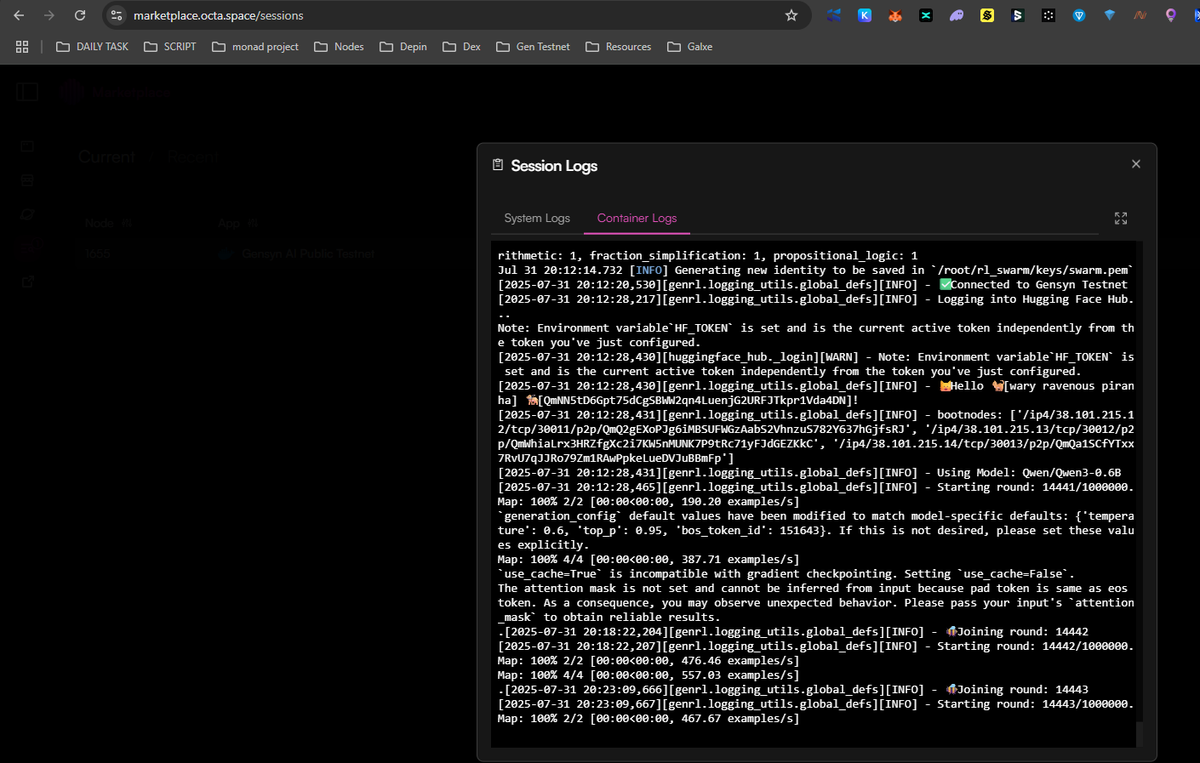This screenshot has height=763, width=1200.
Task: Open the yellow S extension
Action: (x=987, y=15)
